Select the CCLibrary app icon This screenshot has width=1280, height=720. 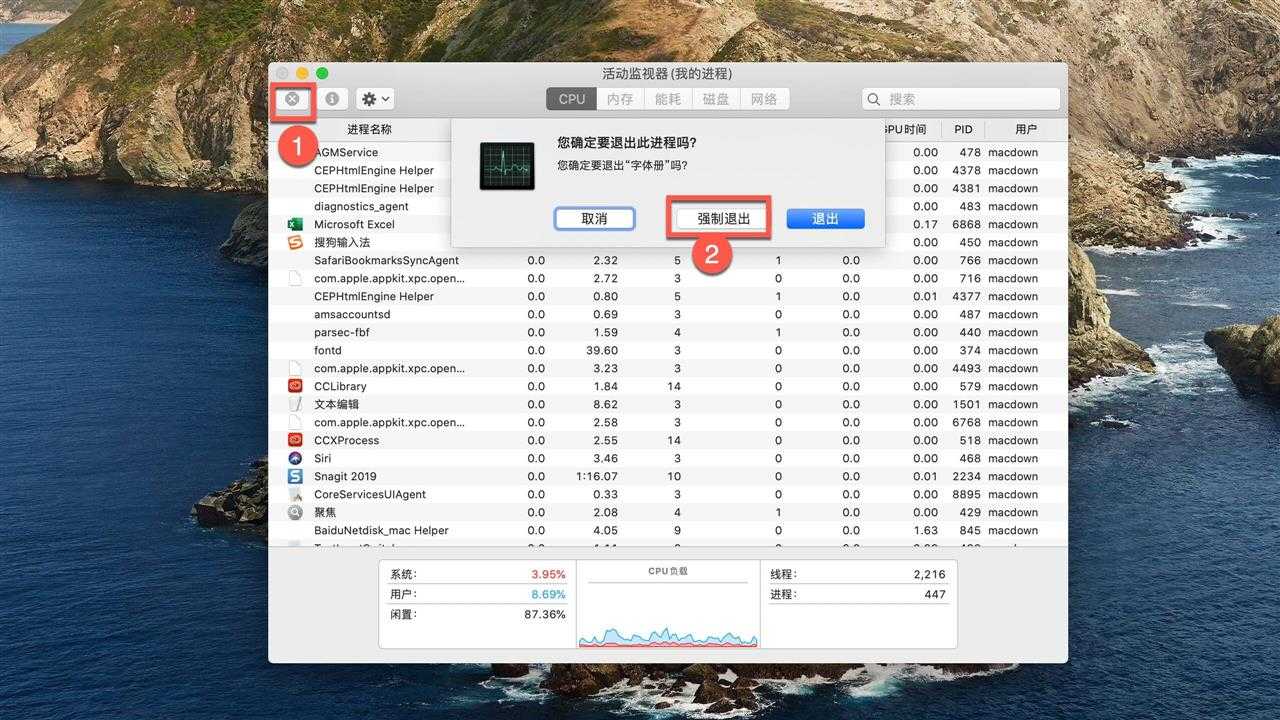295,386
